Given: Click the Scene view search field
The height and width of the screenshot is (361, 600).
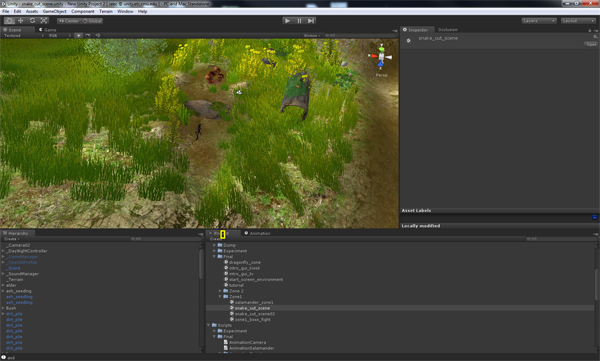Looking at the screenshot, I should 360,35.
